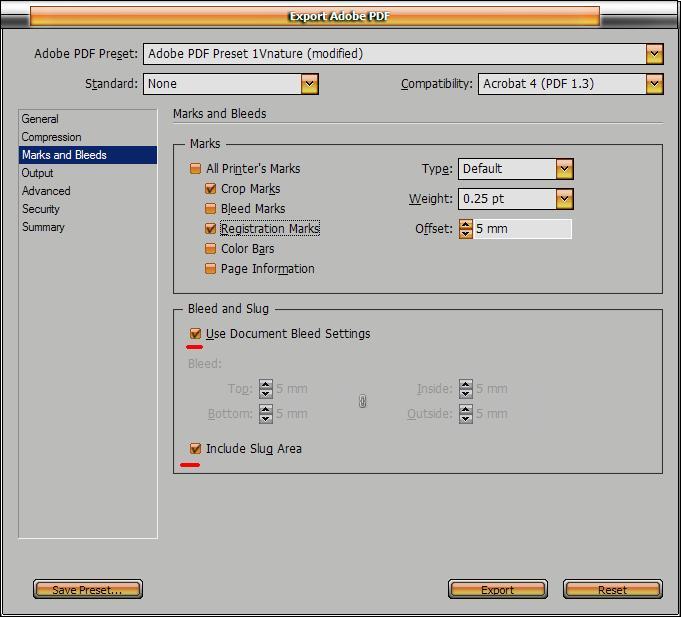This screenshot has width=681, height=617.
Task: Toggle Include Slug Area checkbox
Action: pos(195,449)
